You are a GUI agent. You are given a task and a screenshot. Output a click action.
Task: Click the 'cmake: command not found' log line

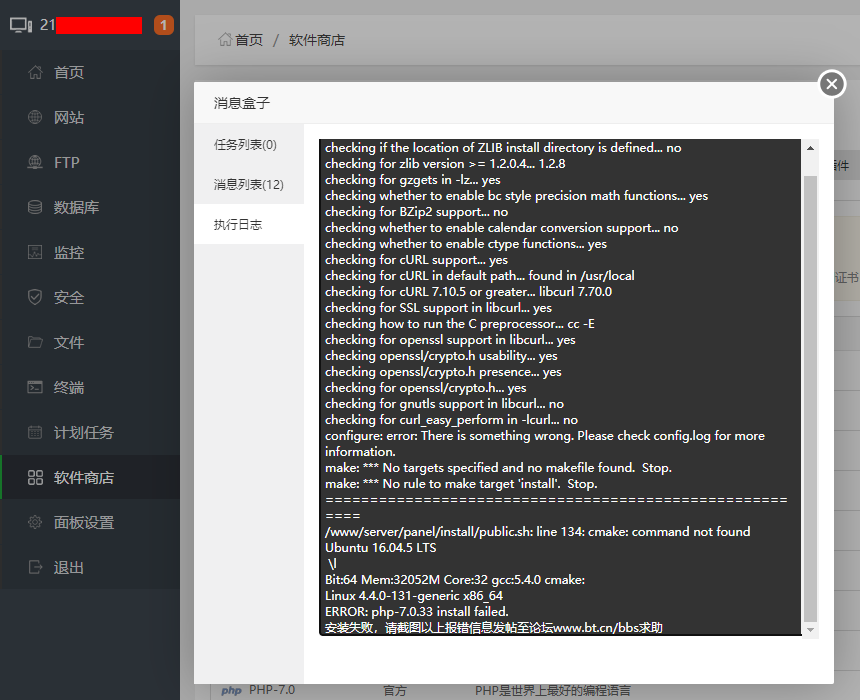click(x=538, y=531)
